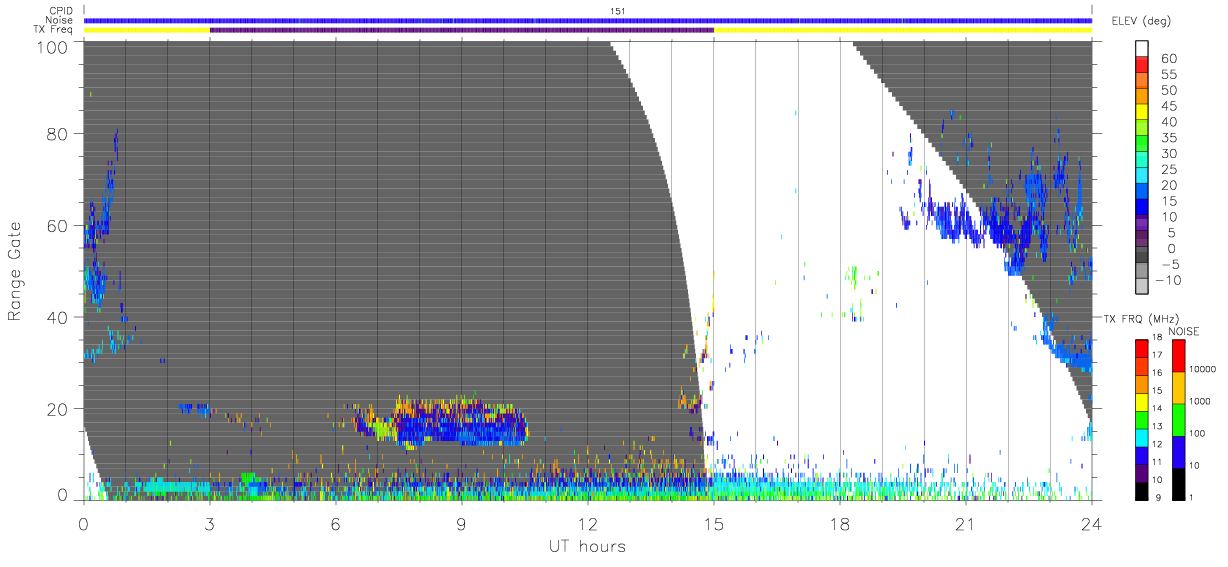Click the black 9–10 MHz TX FRQ swatch
This screenshot has height=567, width=1228.
pos(1142,491)
